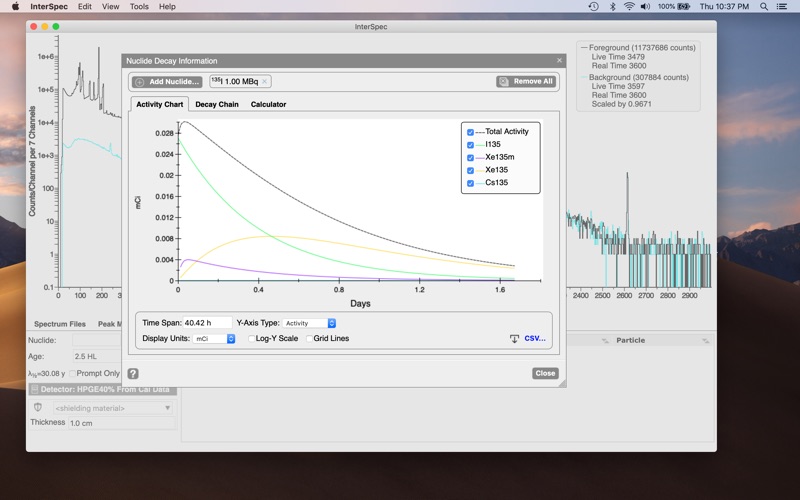
Task: Click the Add Nuclide button
Action: [167, 82]
